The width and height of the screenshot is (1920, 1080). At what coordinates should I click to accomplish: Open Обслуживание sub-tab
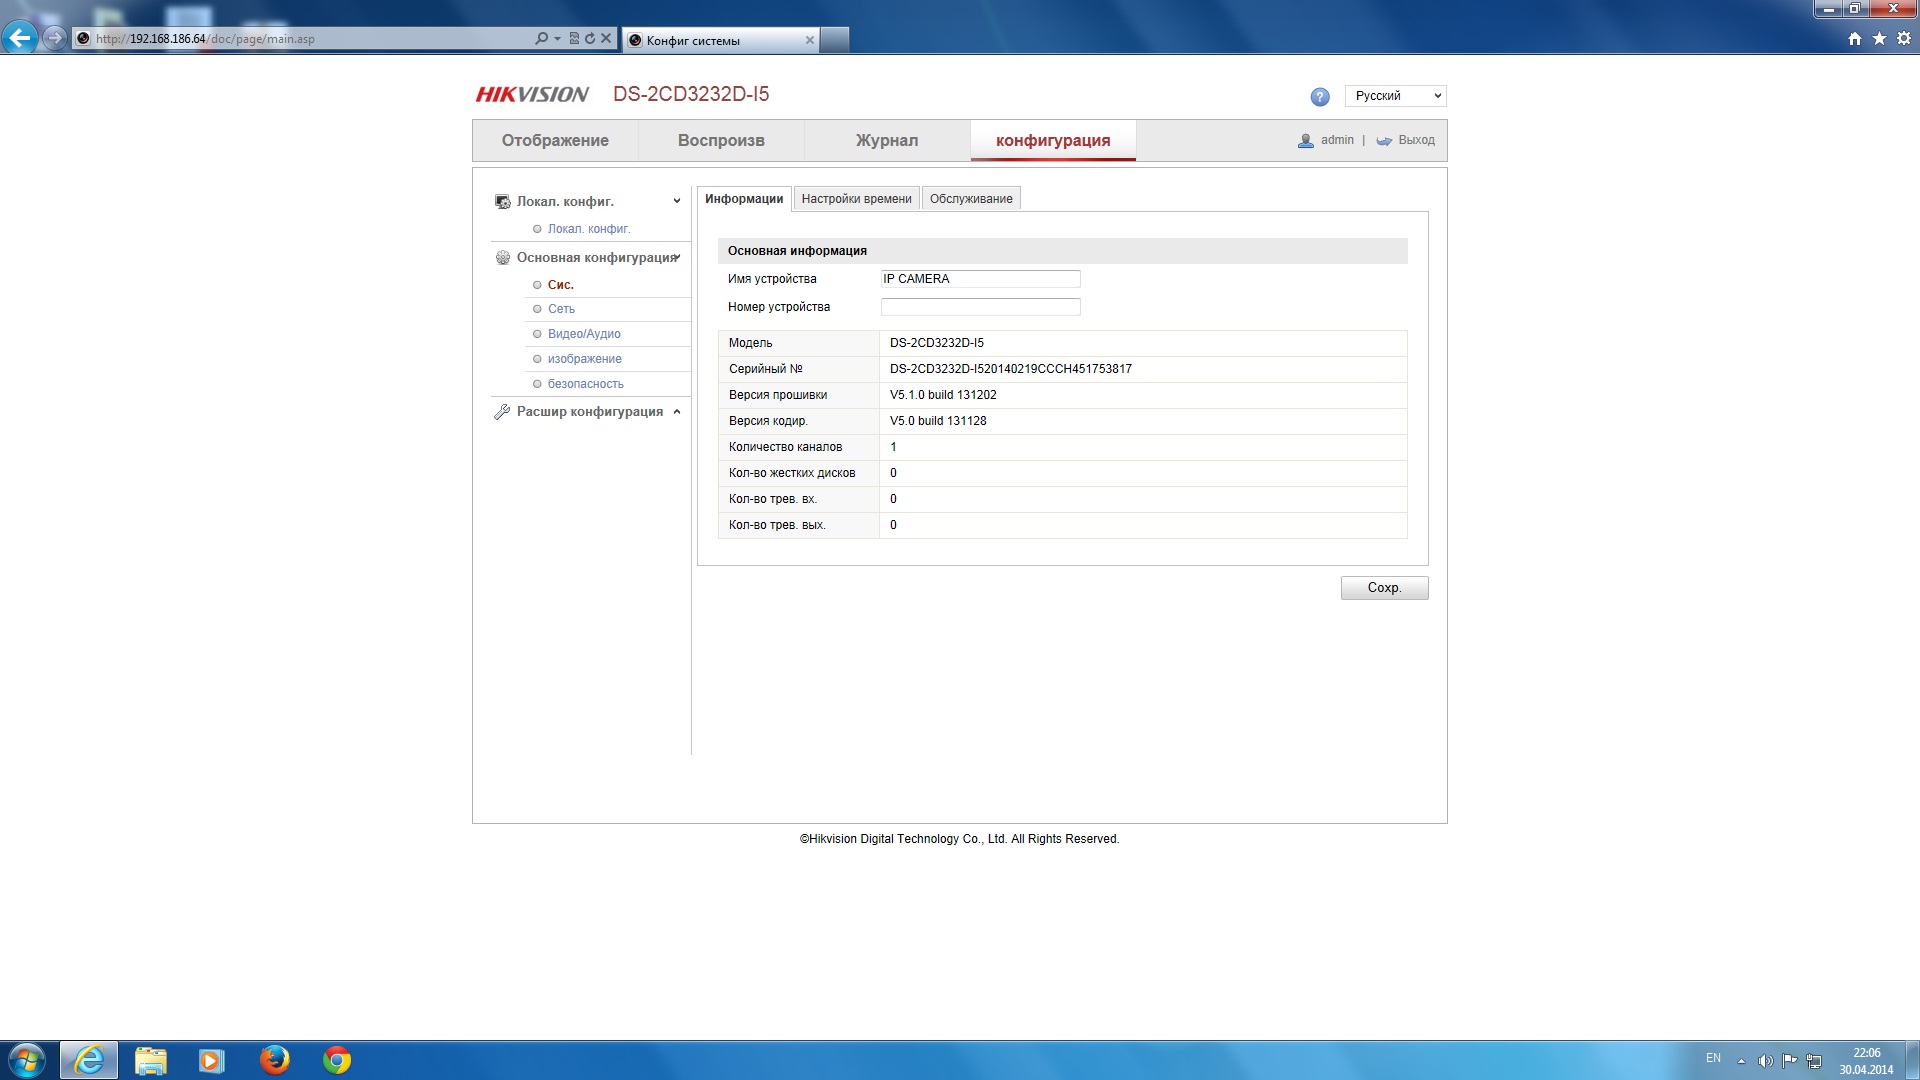click(x=971, y=199)
